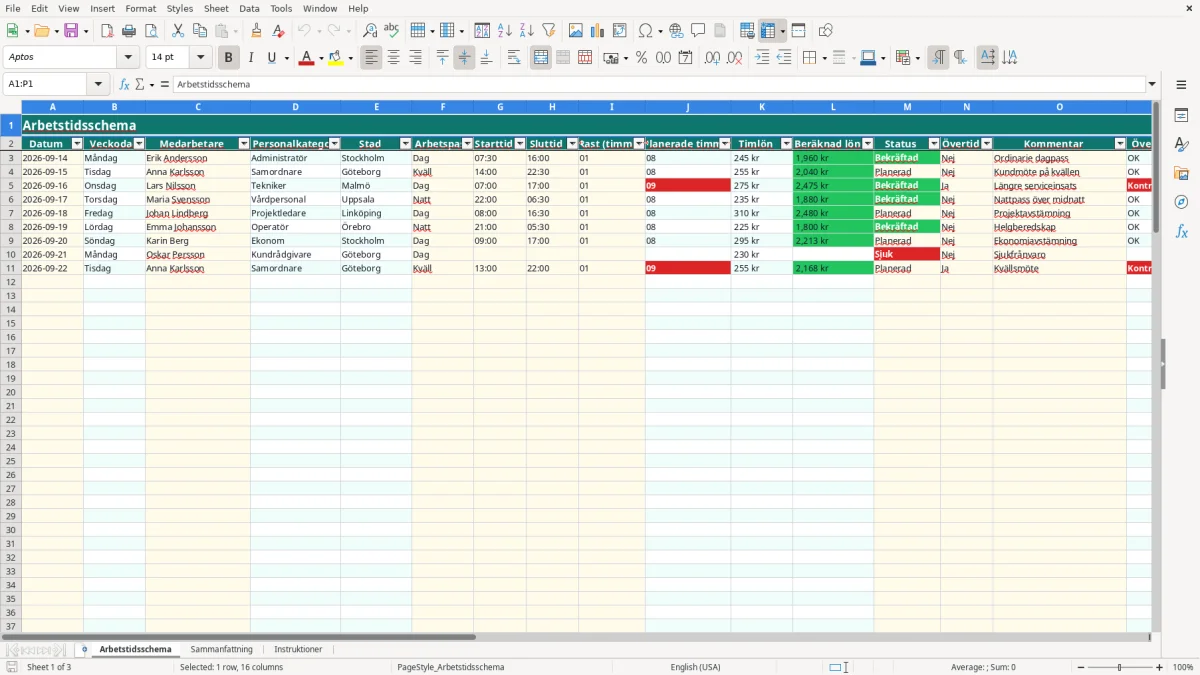The height and width of the screenshot is (675, 1200).
Task: Open sidebar Gallery panel
Action: 1181,173
